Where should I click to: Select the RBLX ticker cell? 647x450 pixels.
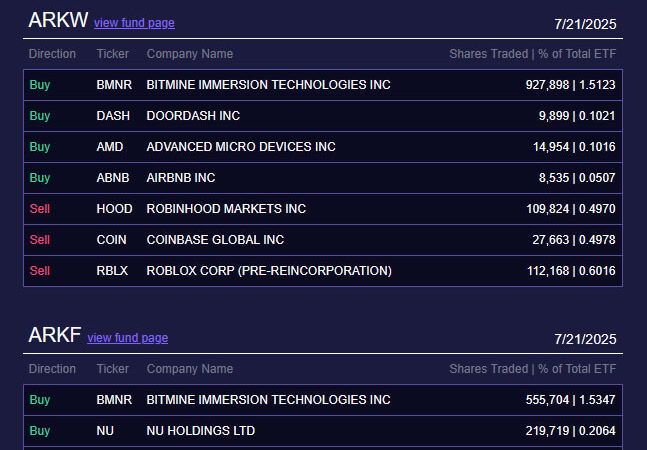tap(112, 271)
